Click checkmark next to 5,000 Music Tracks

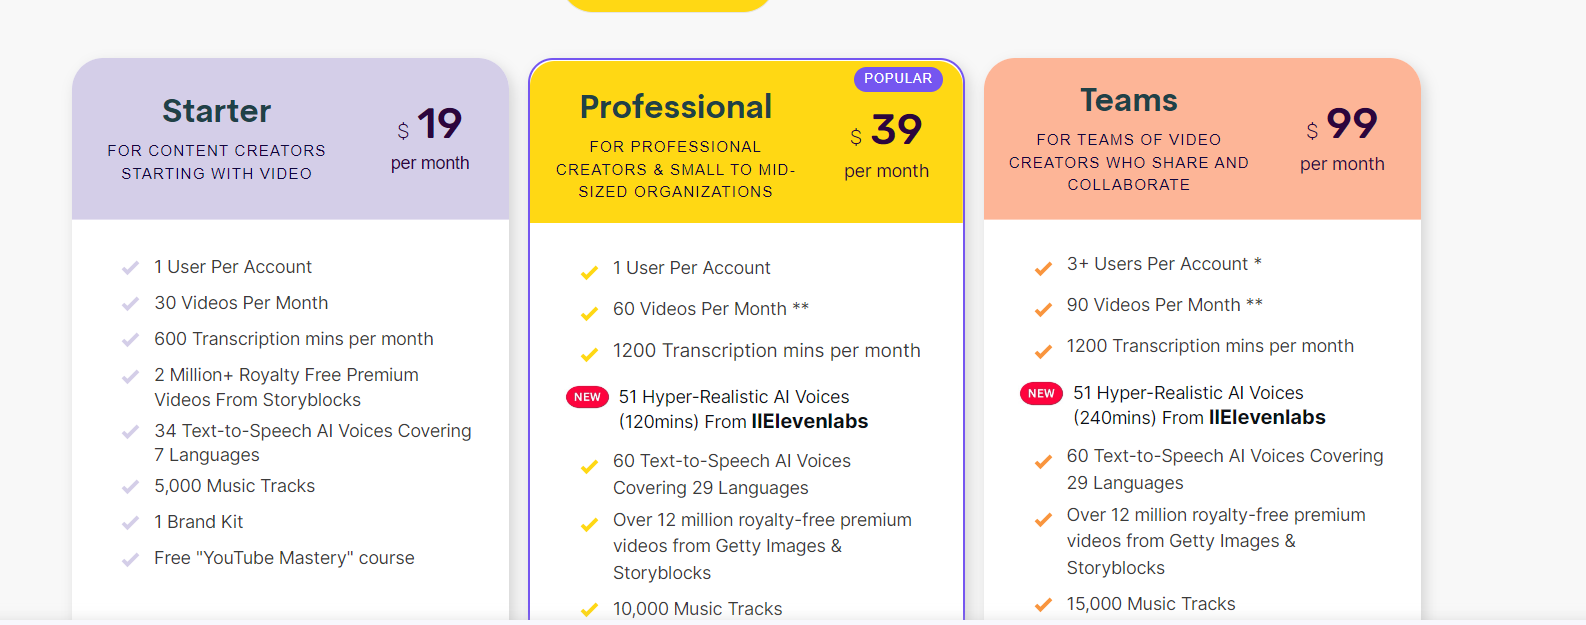point(130,487)
